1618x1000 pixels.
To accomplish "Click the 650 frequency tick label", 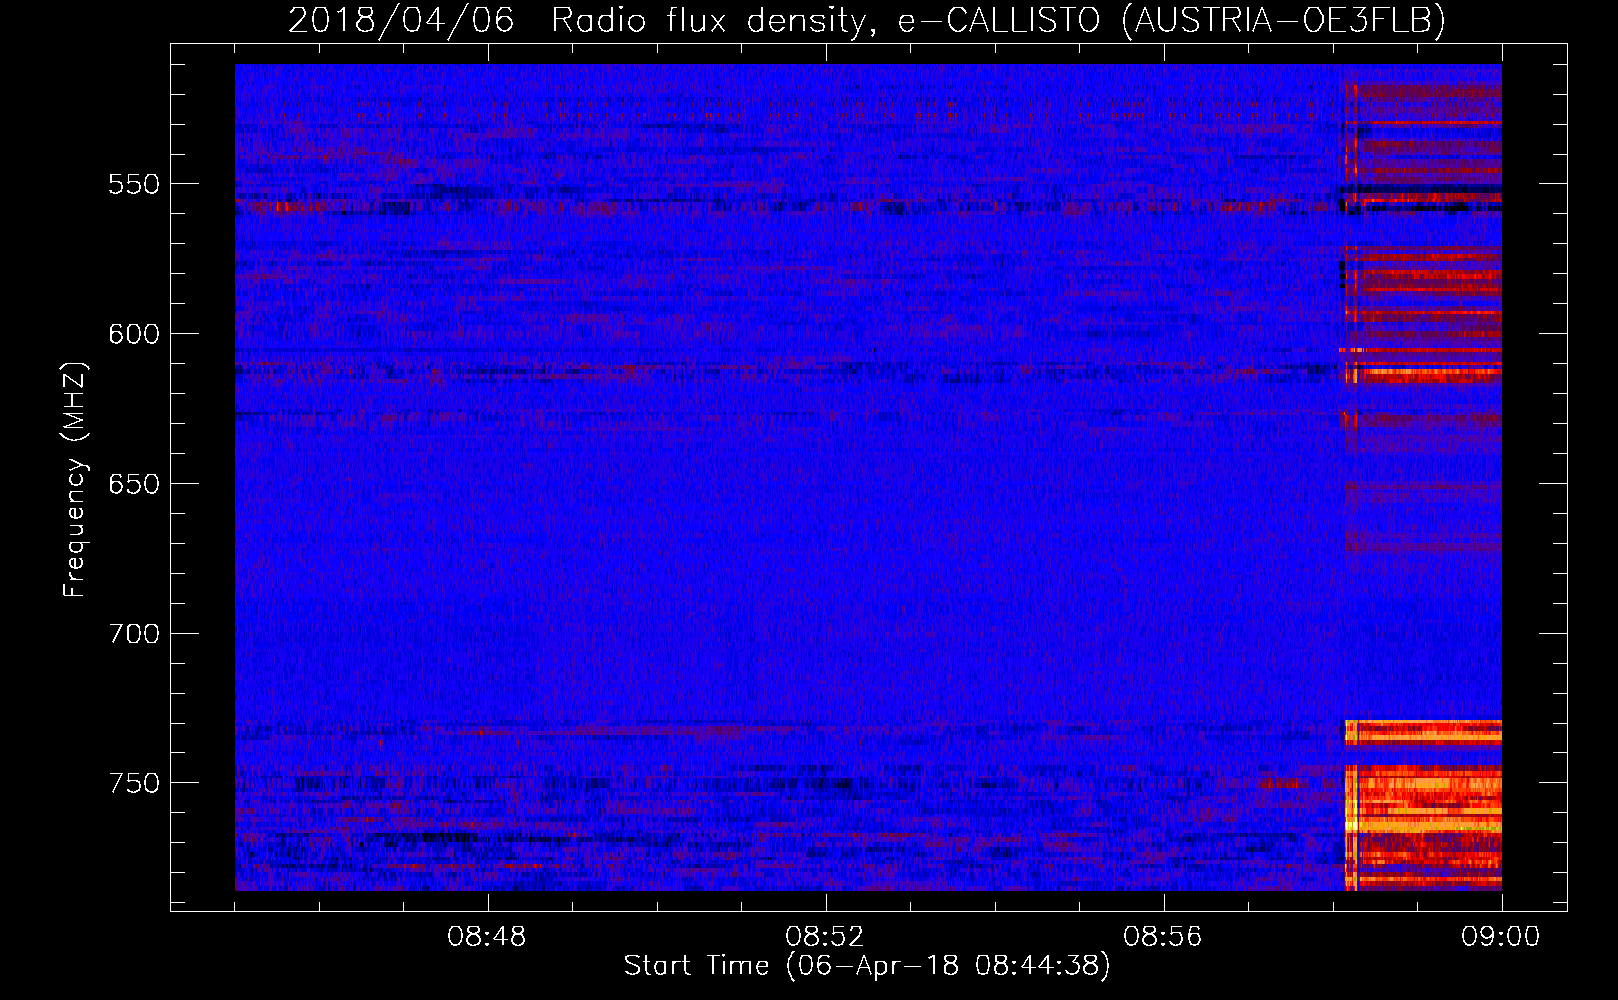I will click(134, 485).
